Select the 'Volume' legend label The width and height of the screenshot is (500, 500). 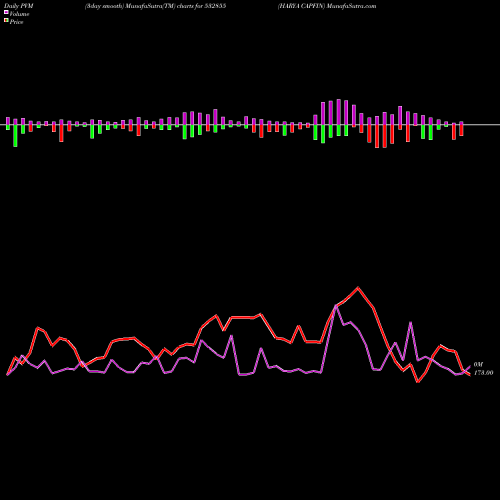(x=19, y=14)
